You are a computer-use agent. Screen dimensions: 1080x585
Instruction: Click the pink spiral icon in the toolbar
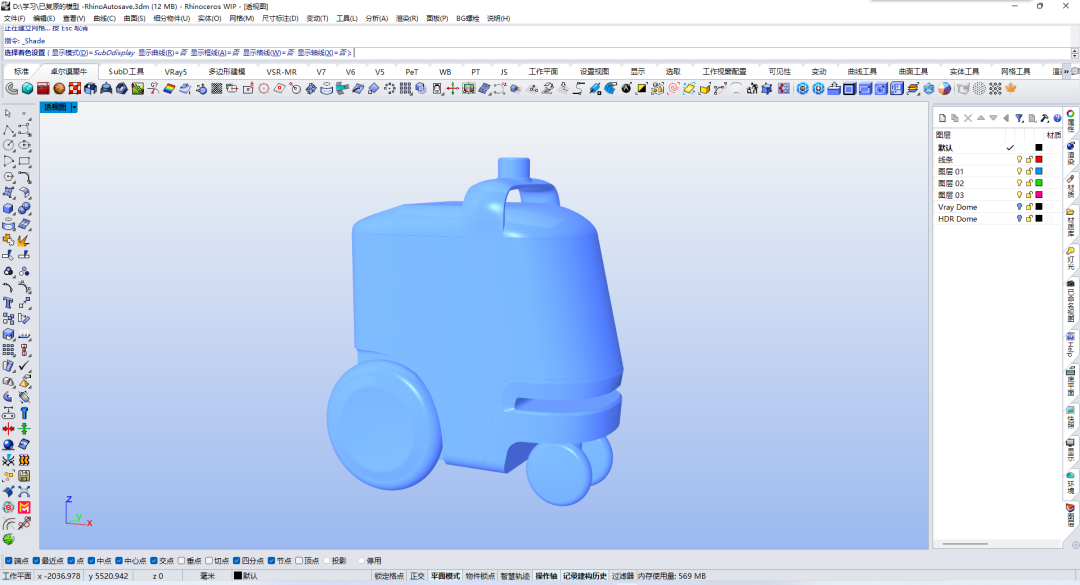(x=674, y=88)
